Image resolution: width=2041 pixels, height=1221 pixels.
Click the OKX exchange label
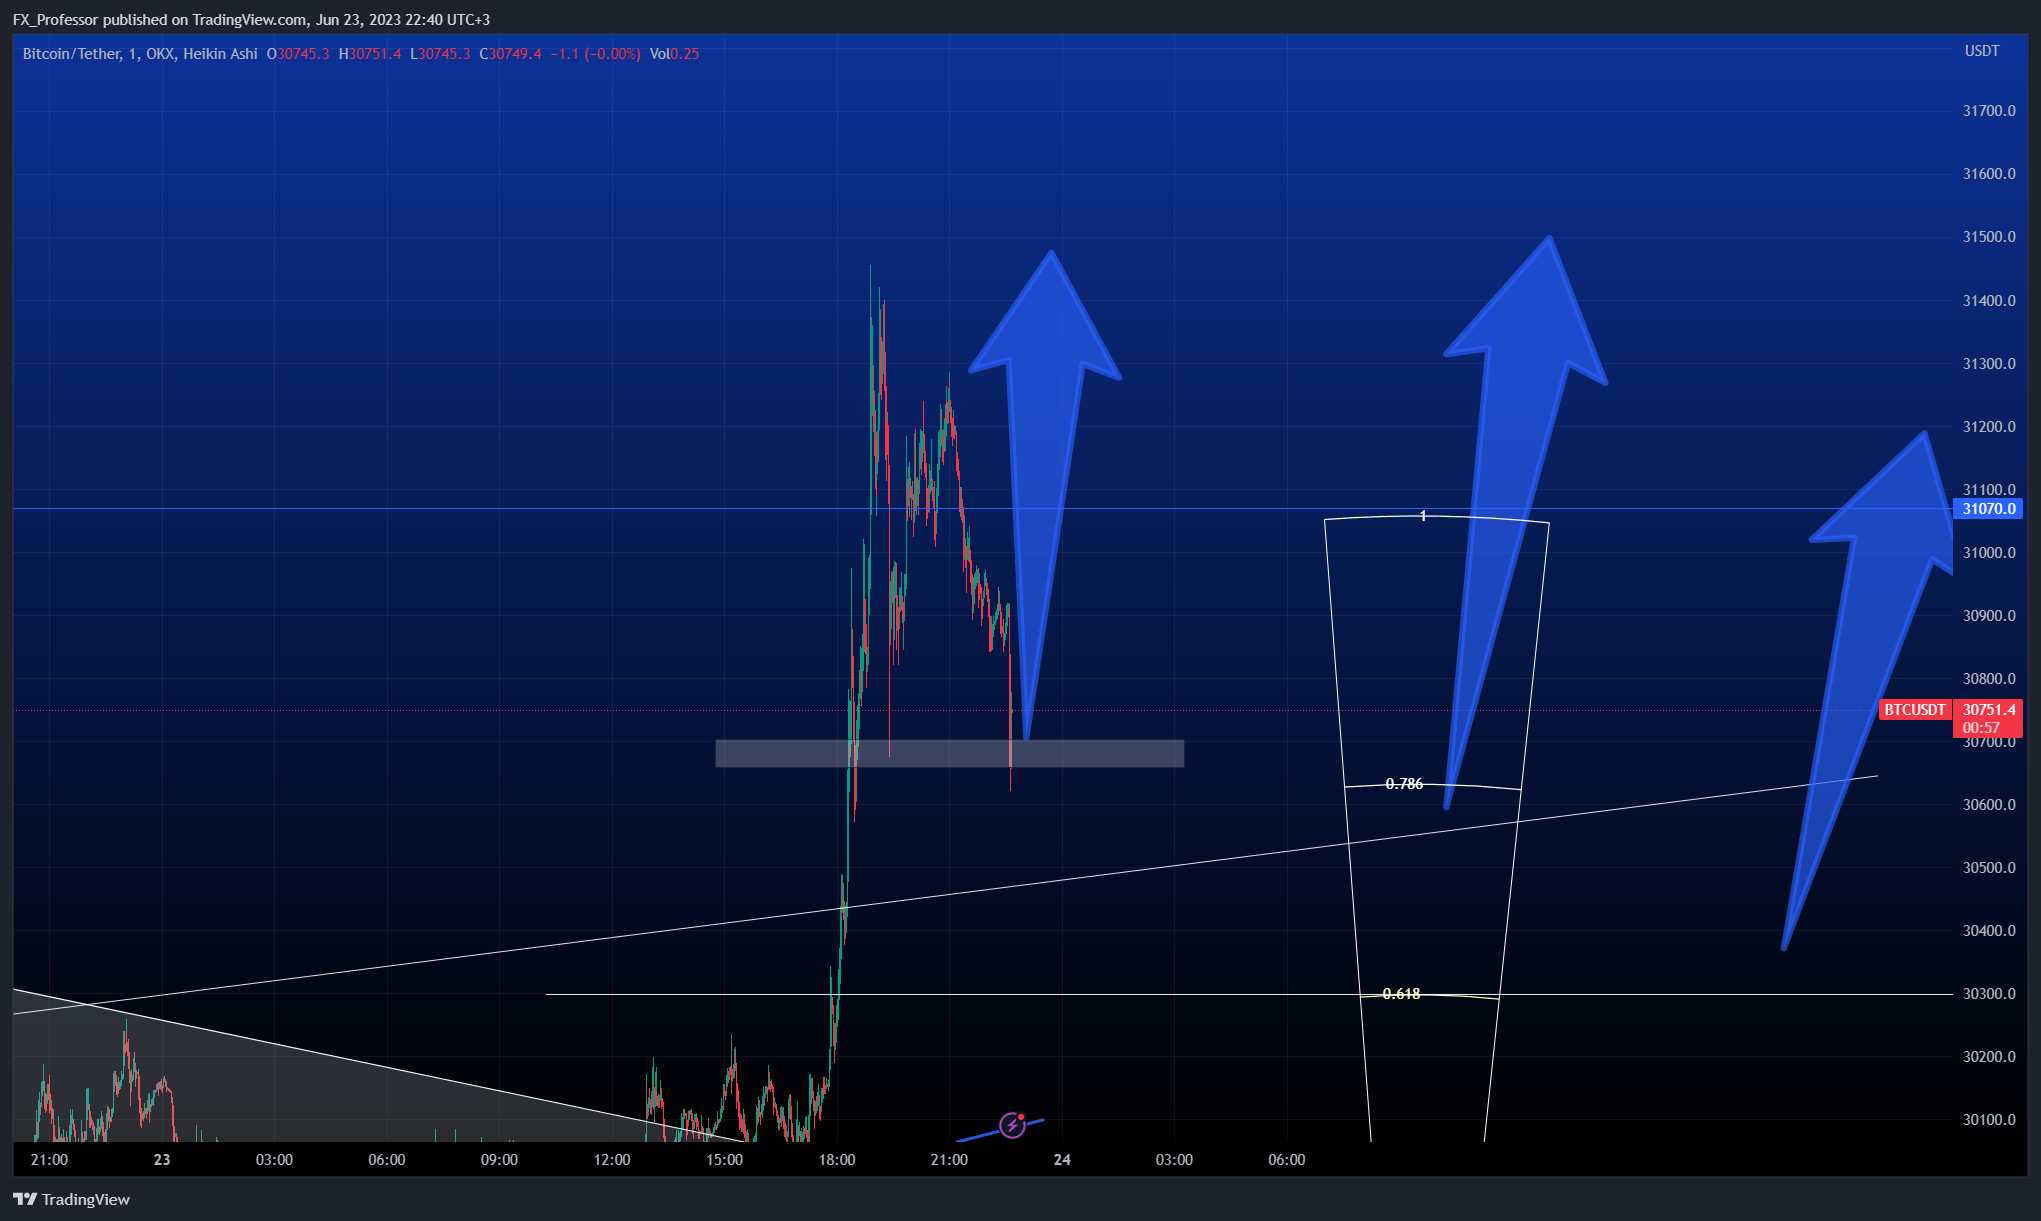(160, 54)
